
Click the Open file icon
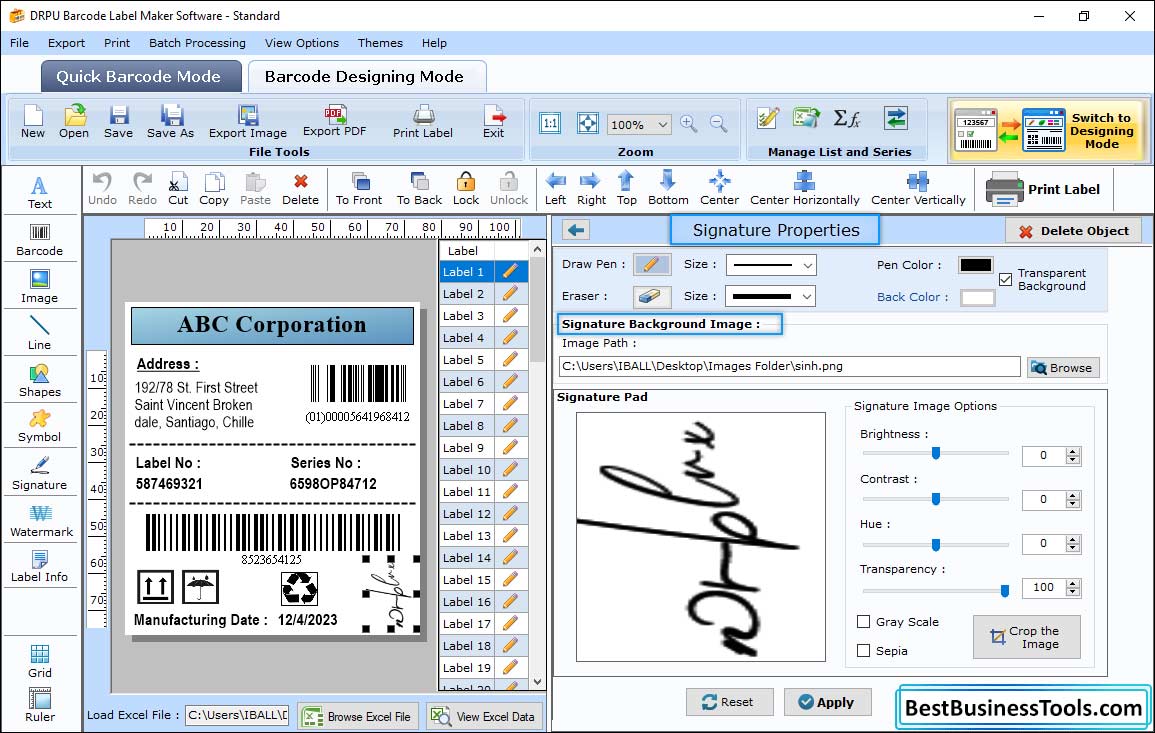(74, 122)
